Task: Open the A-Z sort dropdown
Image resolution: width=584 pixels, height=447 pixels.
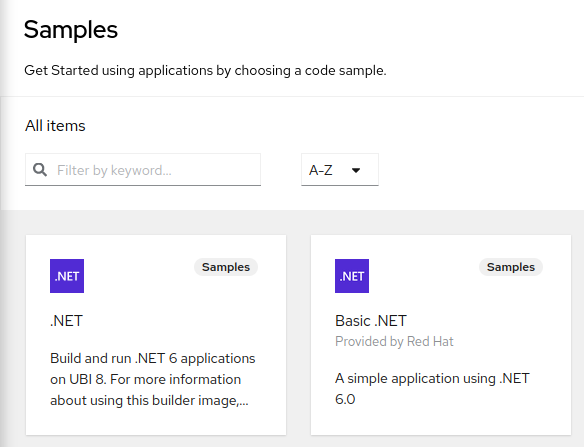Action: (340, 169)
